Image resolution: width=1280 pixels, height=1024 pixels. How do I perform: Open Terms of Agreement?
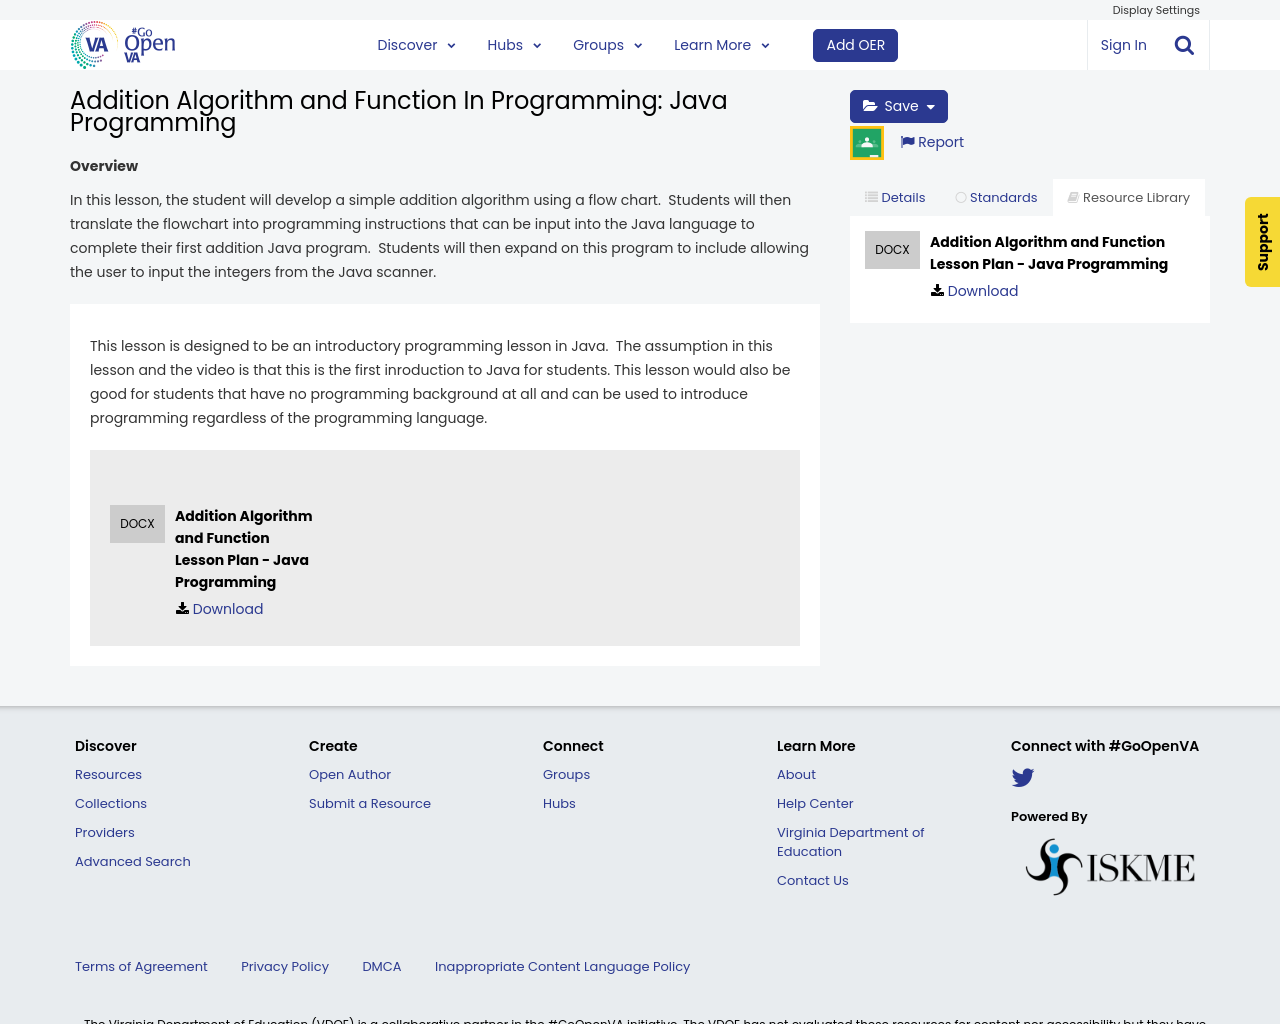[141, 967]
